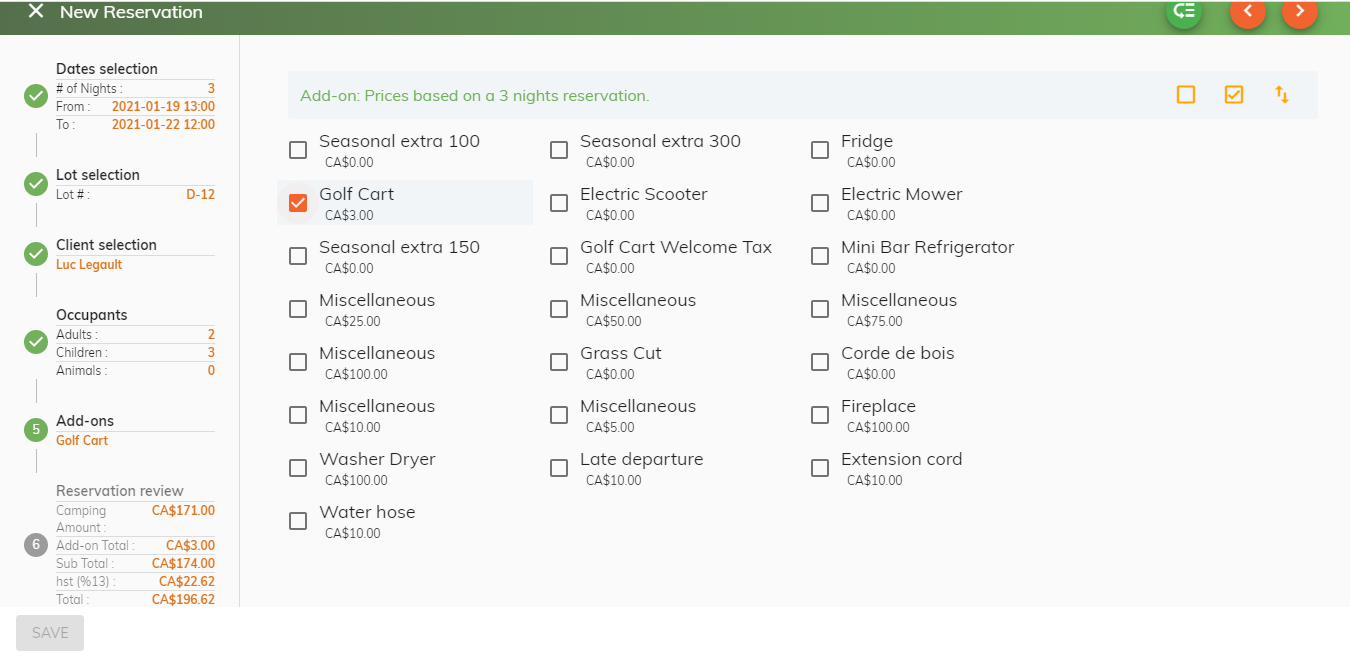Screen dimensions: 1350x656
Task: Open the Add-ons step in sidebar
Action: click(x=85, y=421)
